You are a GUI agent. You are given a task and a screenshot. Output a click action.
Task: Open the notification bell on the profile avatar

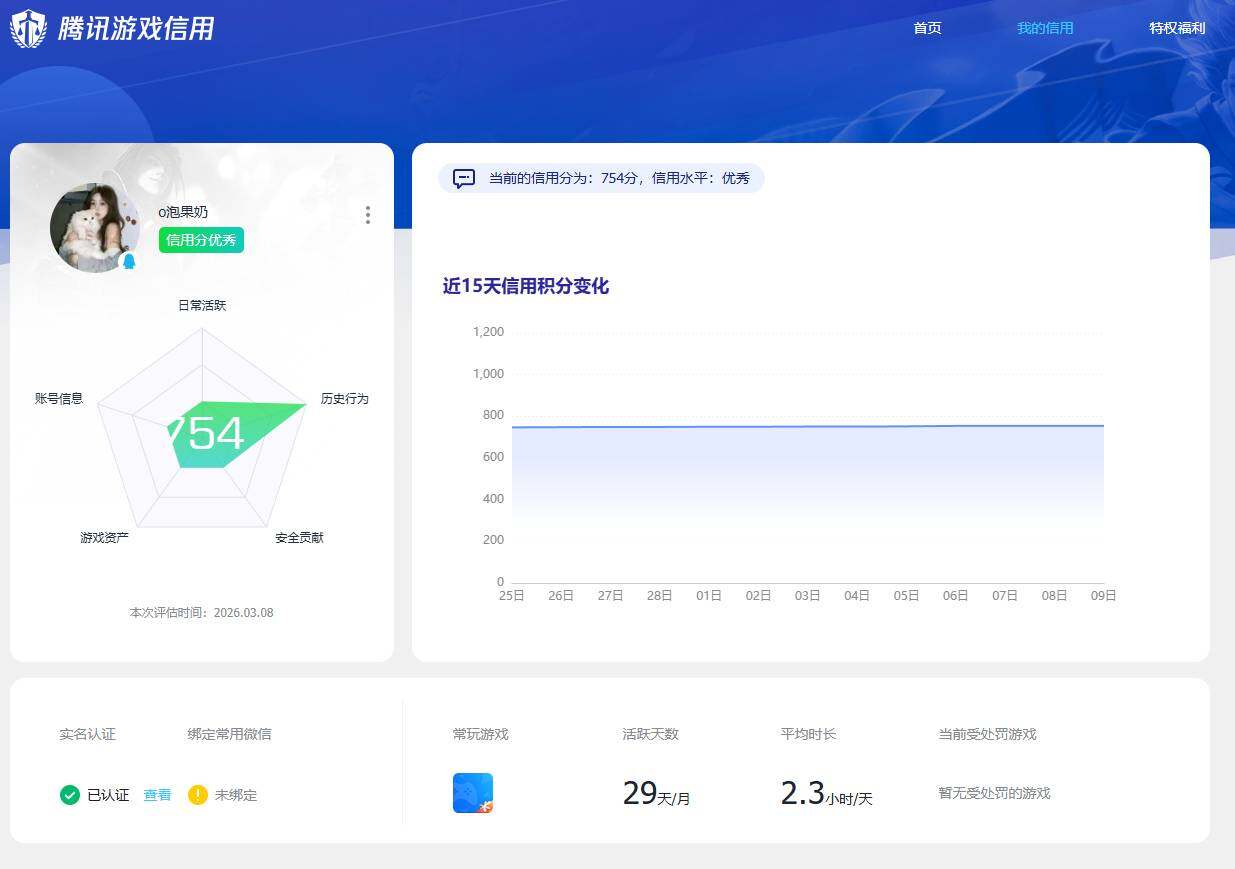(x=130, y=261)
